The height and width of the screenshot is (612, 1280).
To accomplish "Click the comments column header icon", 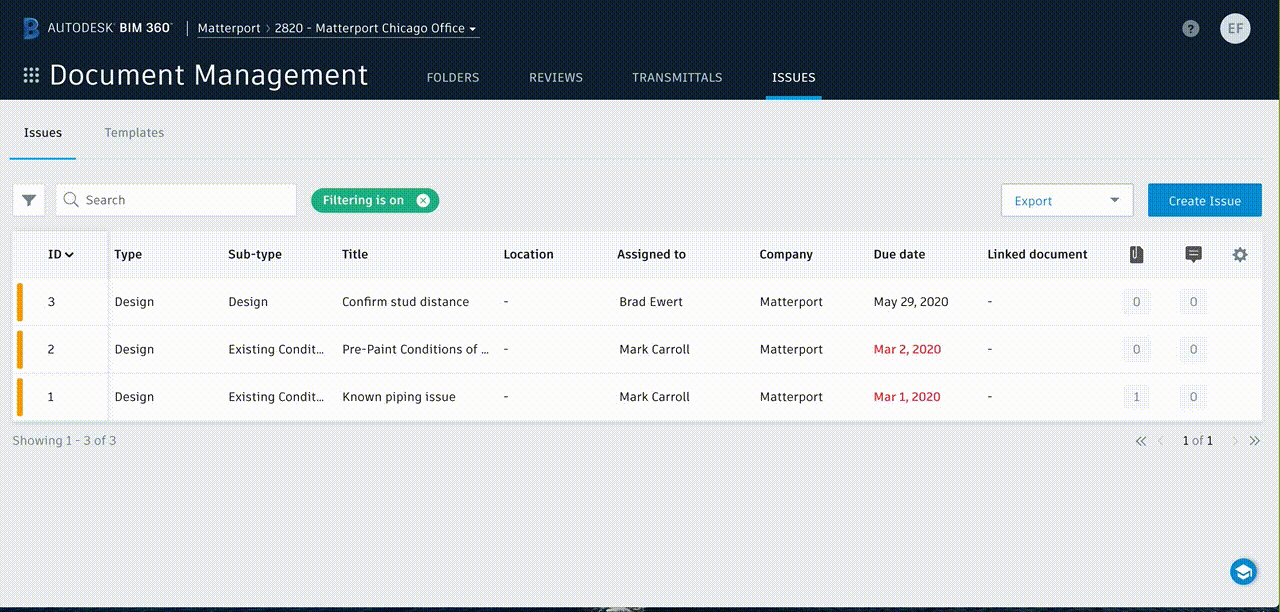I will point(1193,255).
